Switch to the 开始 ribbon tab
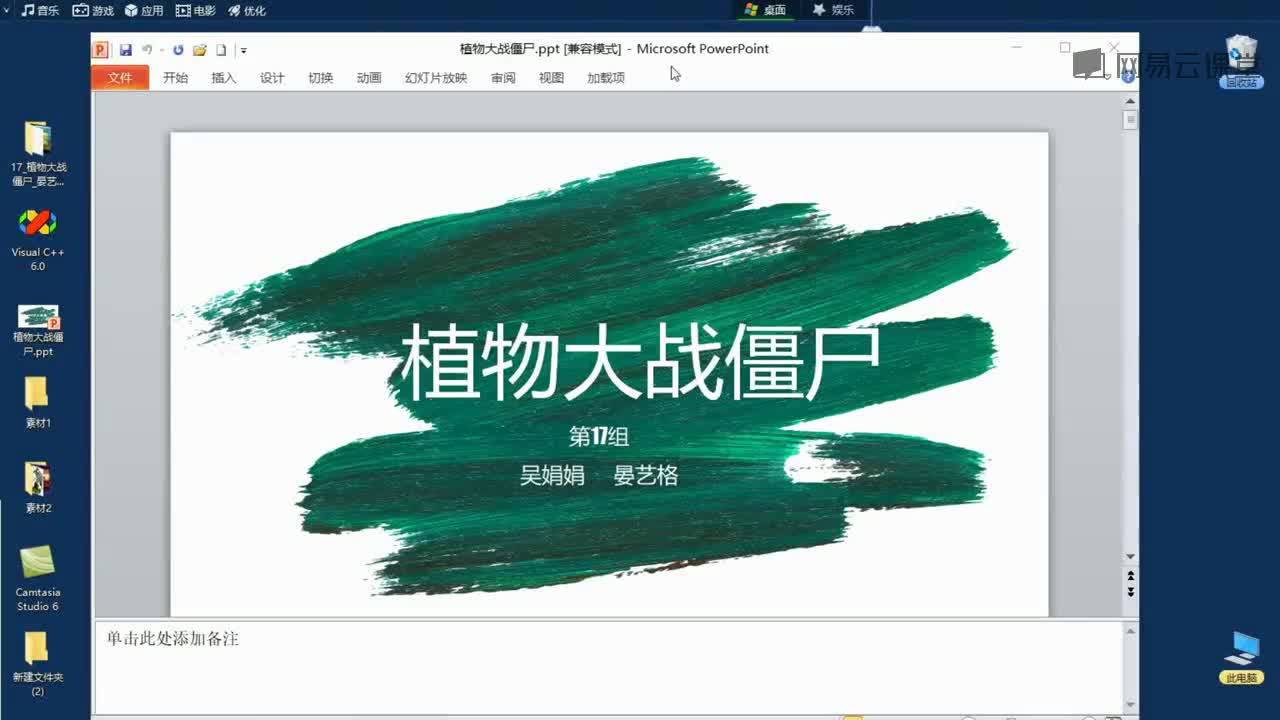This screenshot has width=1280, height=720. coord(175,78)
